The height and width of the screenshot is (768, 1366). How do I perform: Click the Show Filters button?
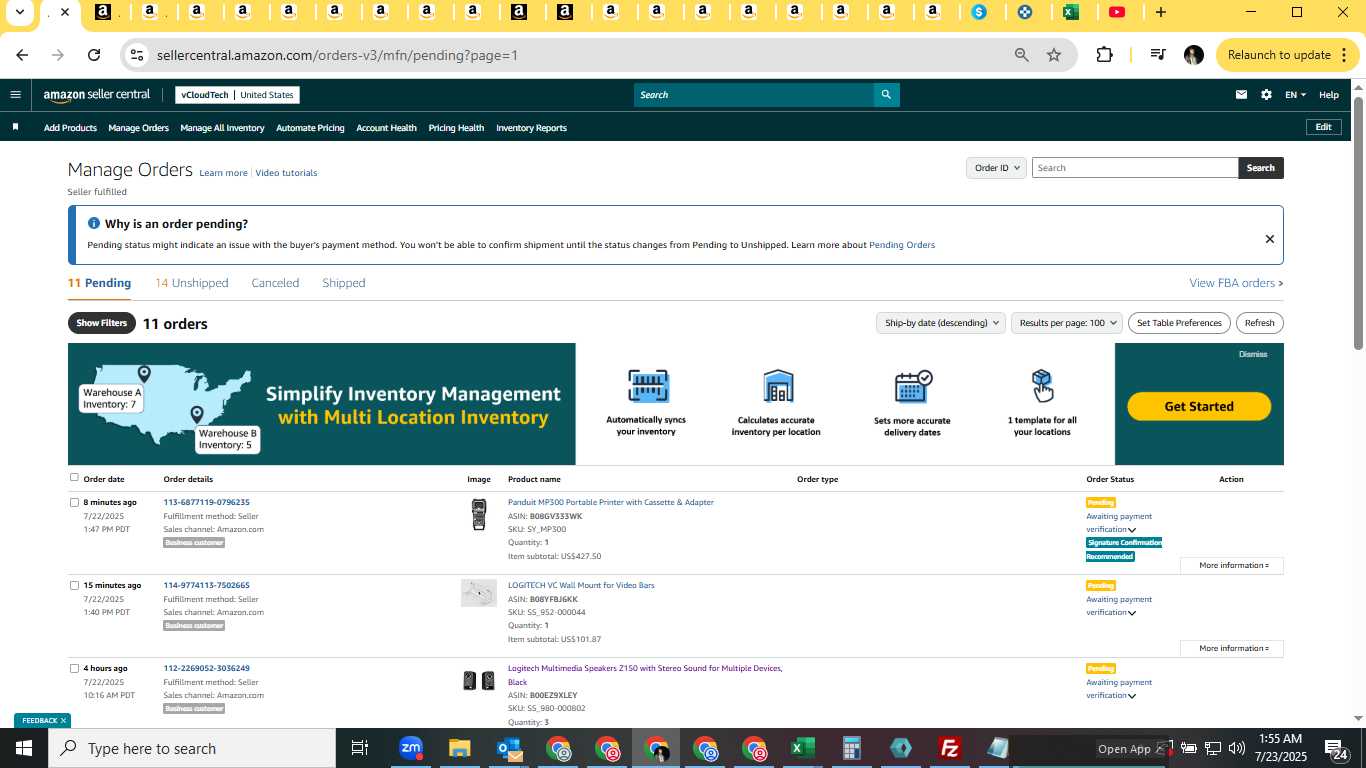click(x=102, y=323)
